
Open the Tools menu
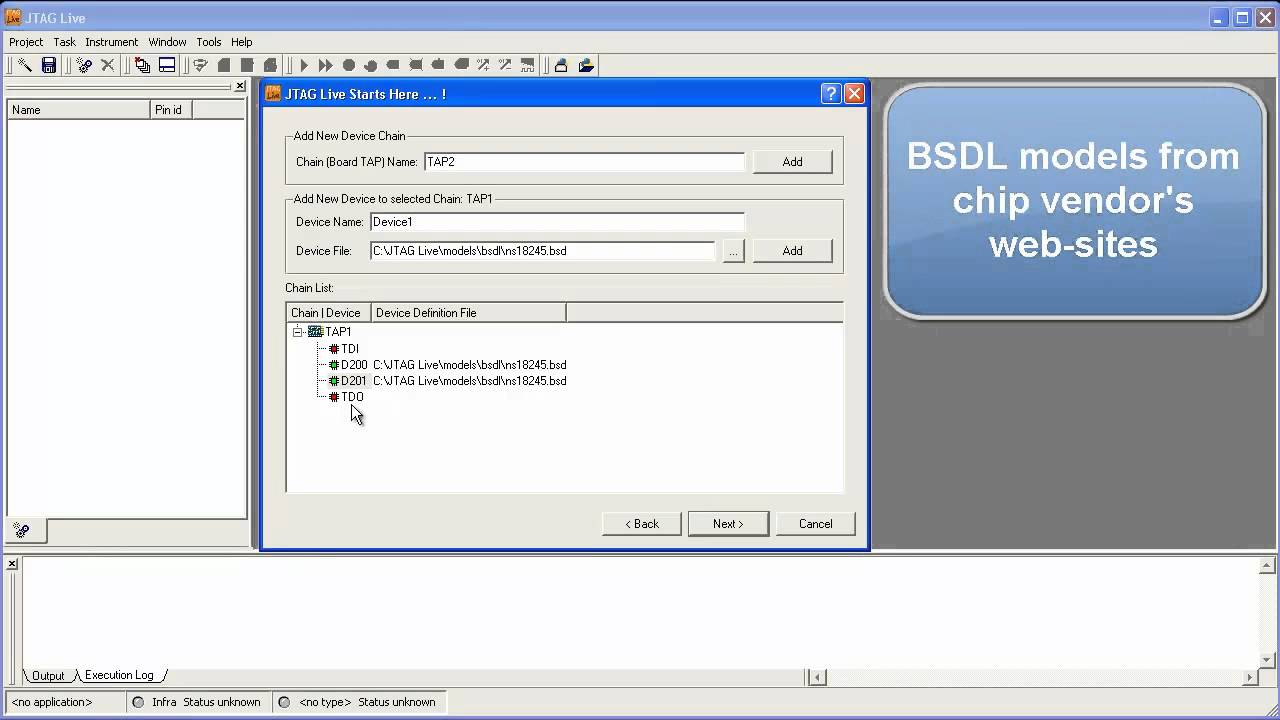(209, 42)
